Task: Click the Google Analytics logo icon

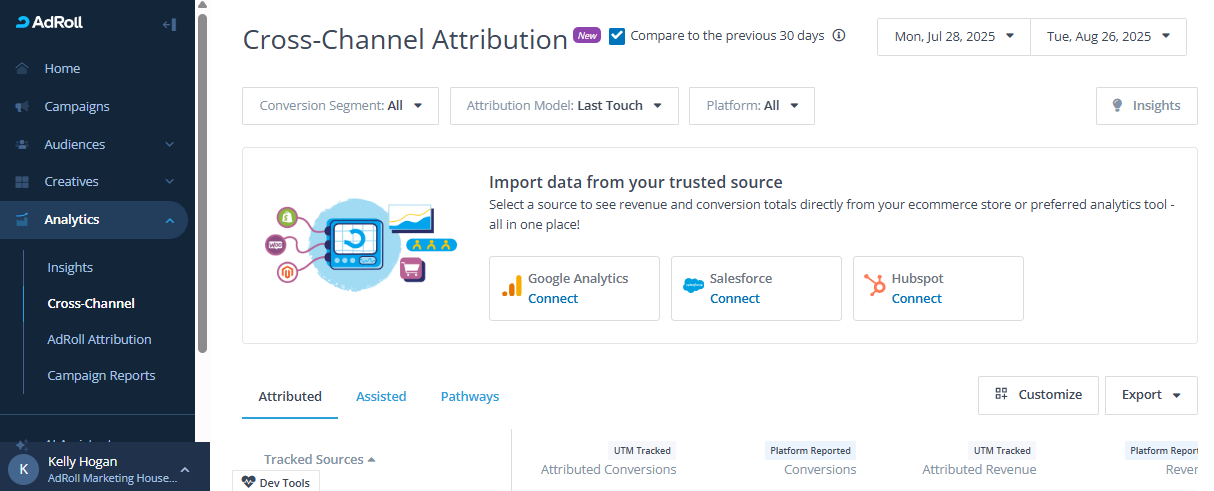Action: (512, 288)
